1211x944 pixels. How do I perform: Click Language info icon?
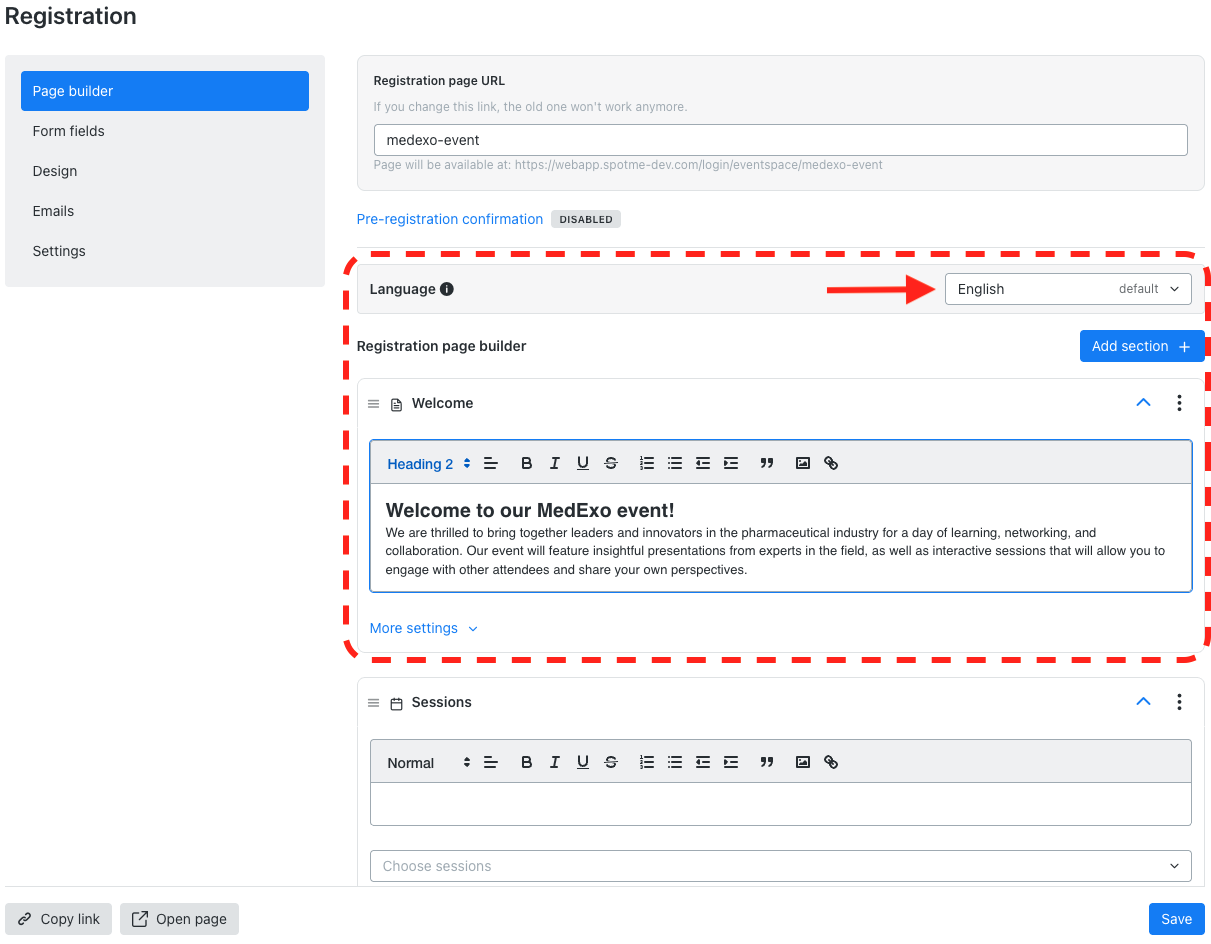(x=447, y=289)
